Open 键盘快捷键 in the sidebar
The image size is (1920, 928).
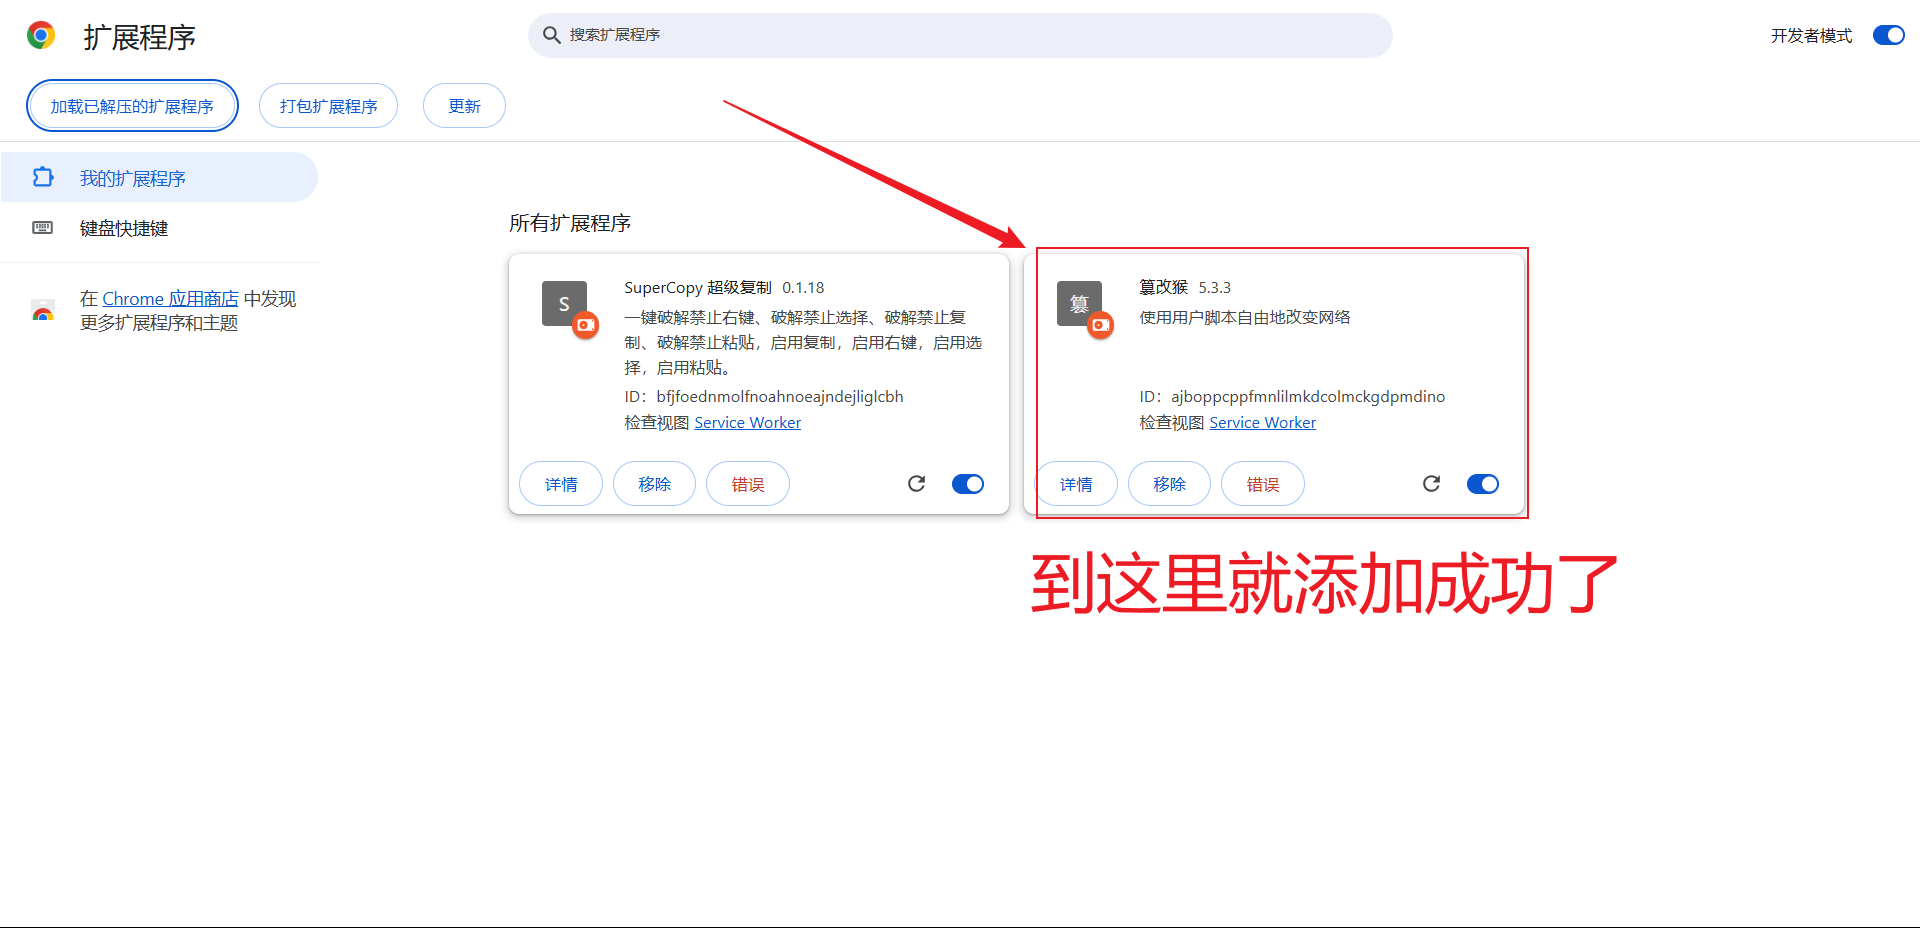(159, 228)
